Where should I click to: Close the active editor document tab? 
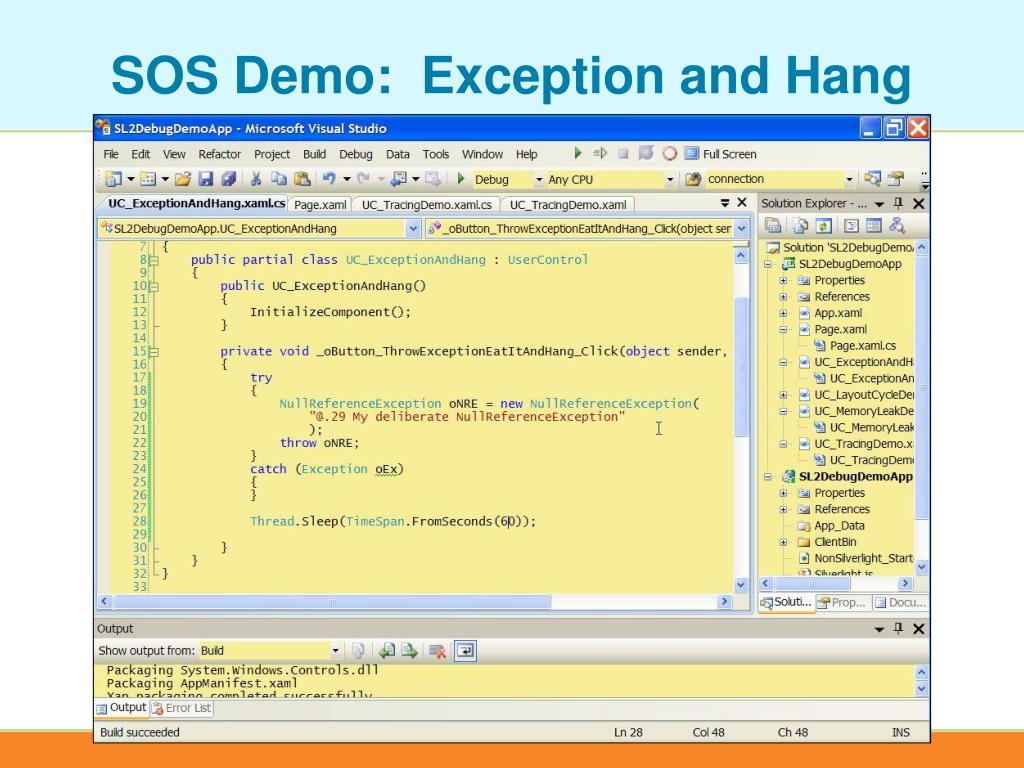(x=742, y=203)
